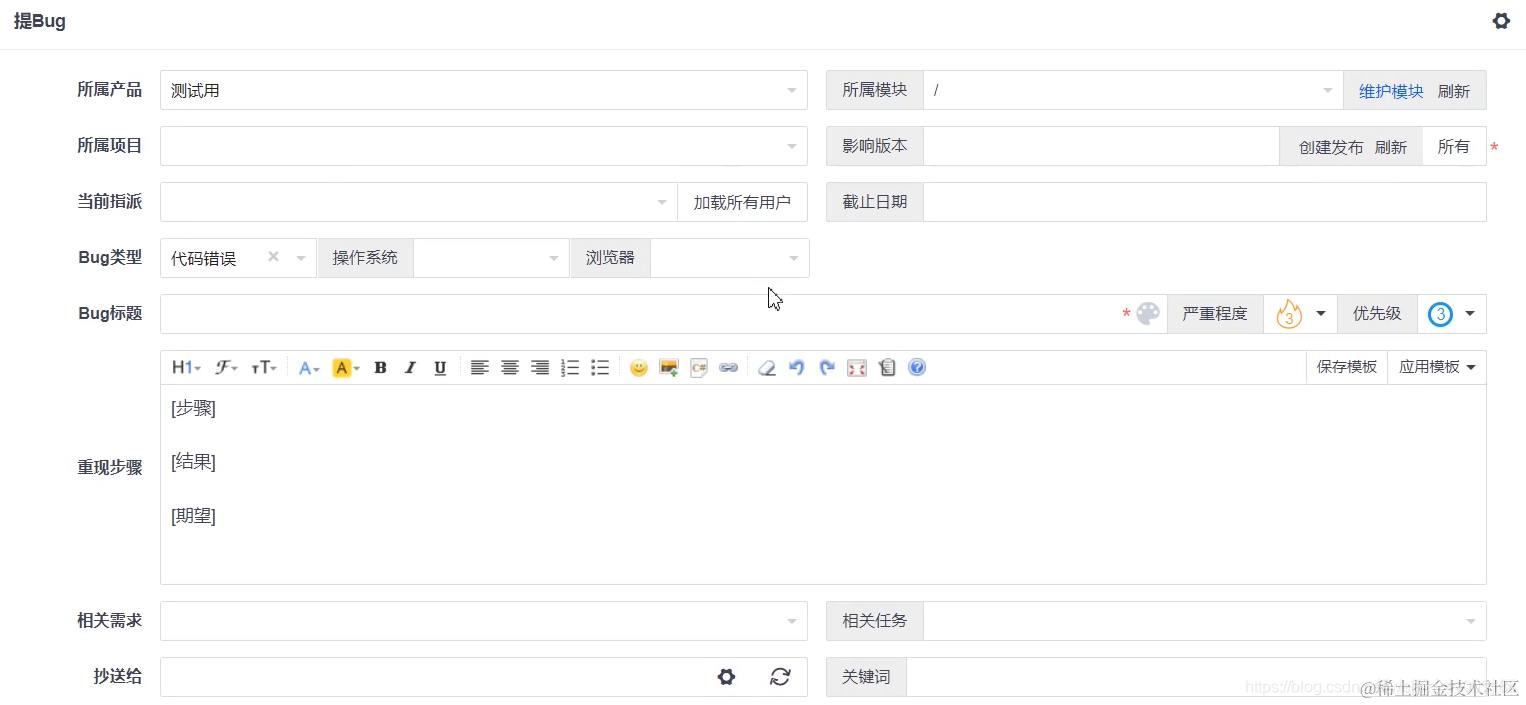Focus the 截止日期 date field
This screenshot has width=1526, height=705.
click(x=1205, y=202)
